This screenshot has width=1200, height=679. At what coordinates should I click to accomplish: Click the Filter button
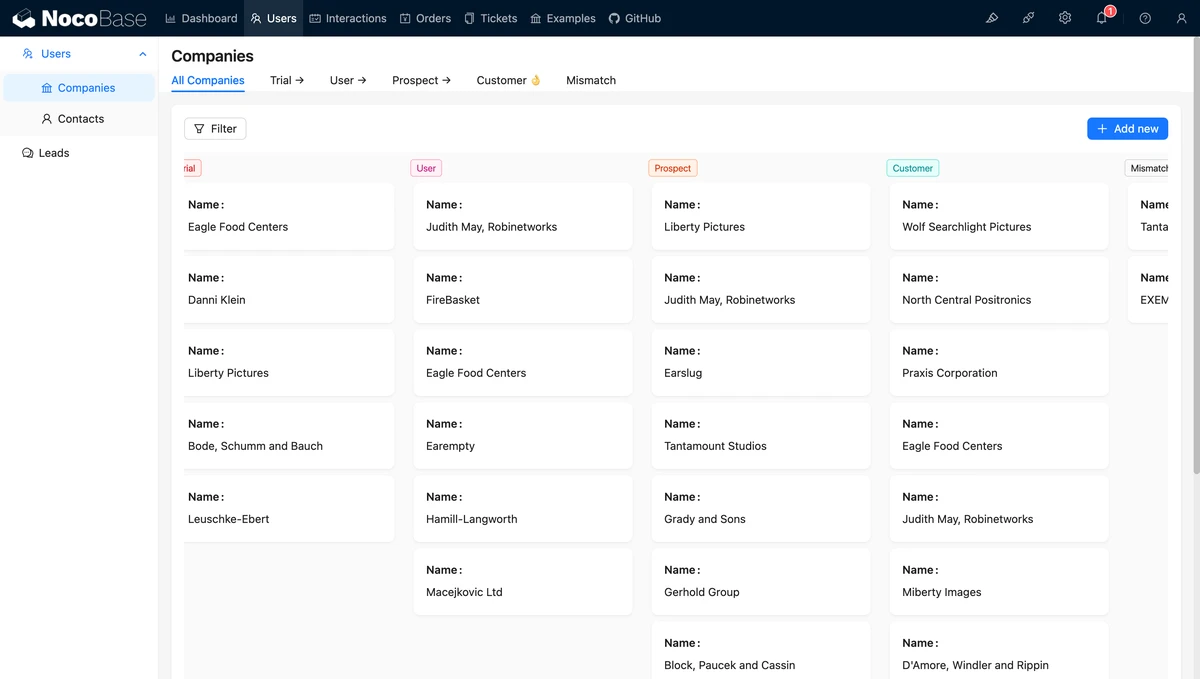[x=215, y=128]
